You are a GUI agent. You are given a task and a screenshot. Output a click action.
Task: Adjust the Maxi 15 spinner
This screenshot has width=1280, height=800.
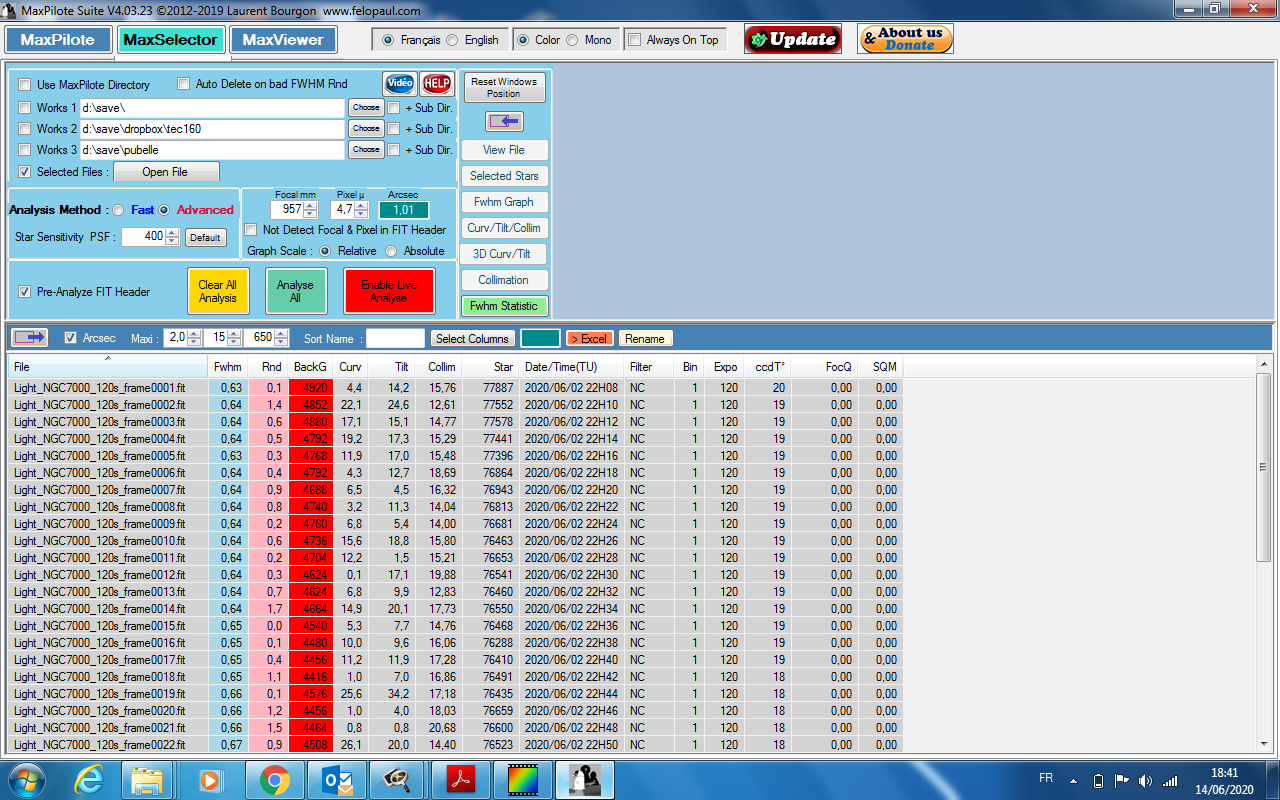tap(235, 338)
